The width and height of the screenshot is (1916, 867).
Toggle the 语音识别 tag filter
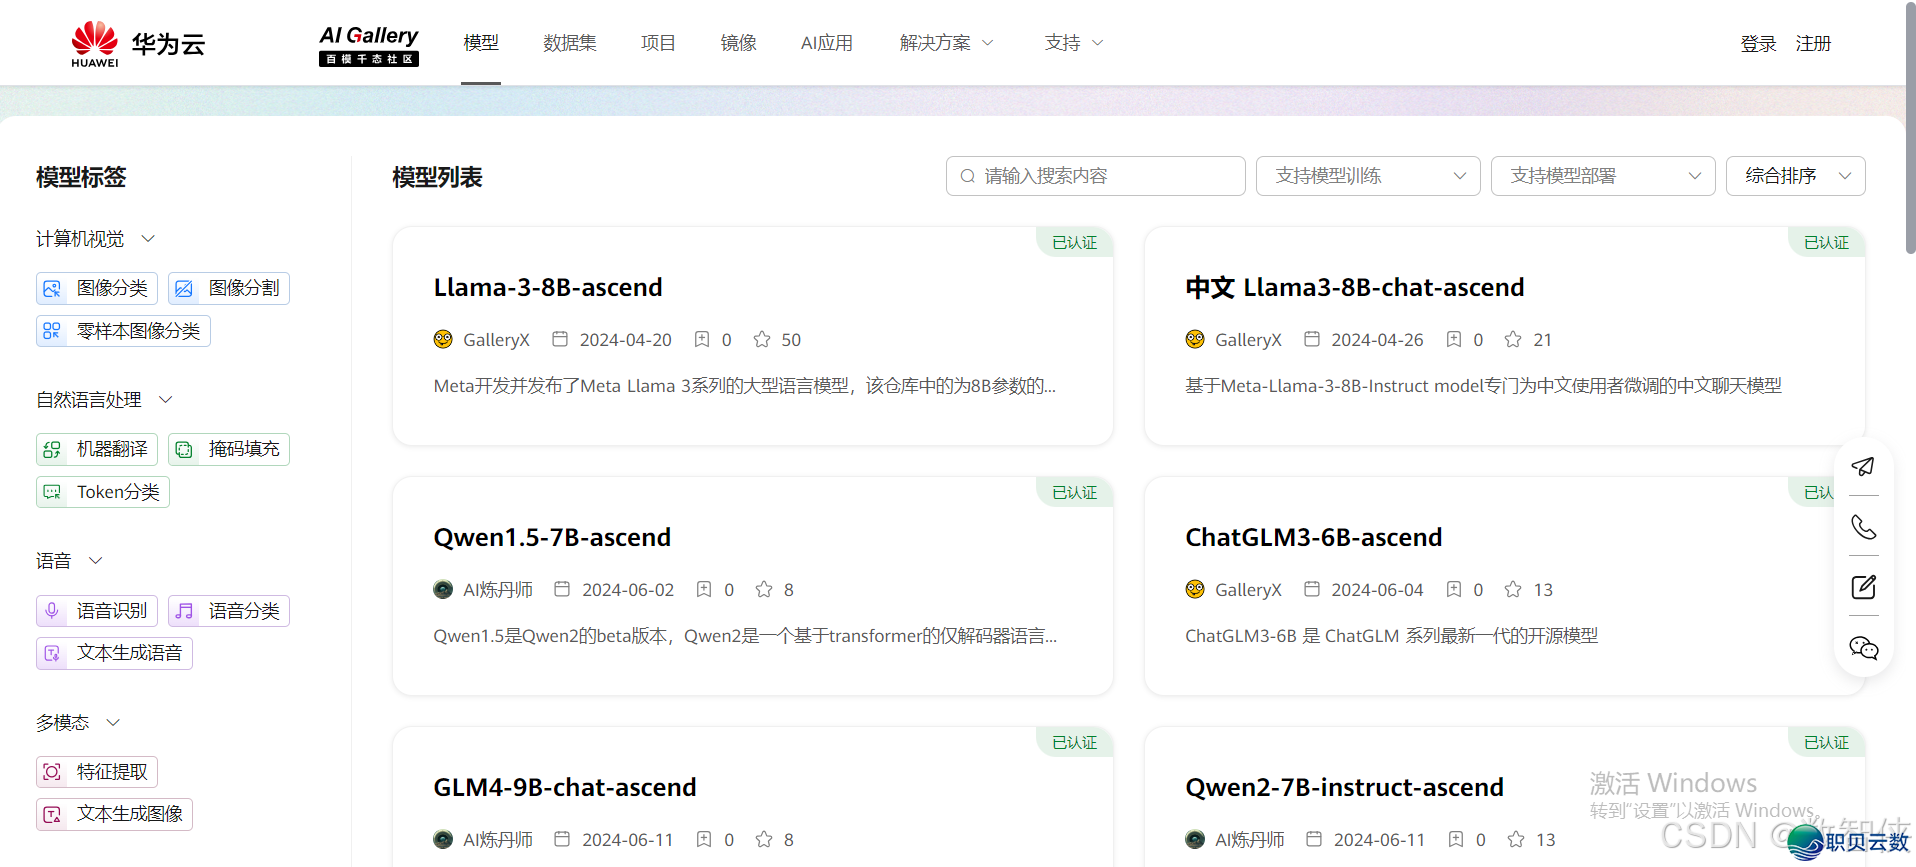pyautogui.click(x=97, y=611)
